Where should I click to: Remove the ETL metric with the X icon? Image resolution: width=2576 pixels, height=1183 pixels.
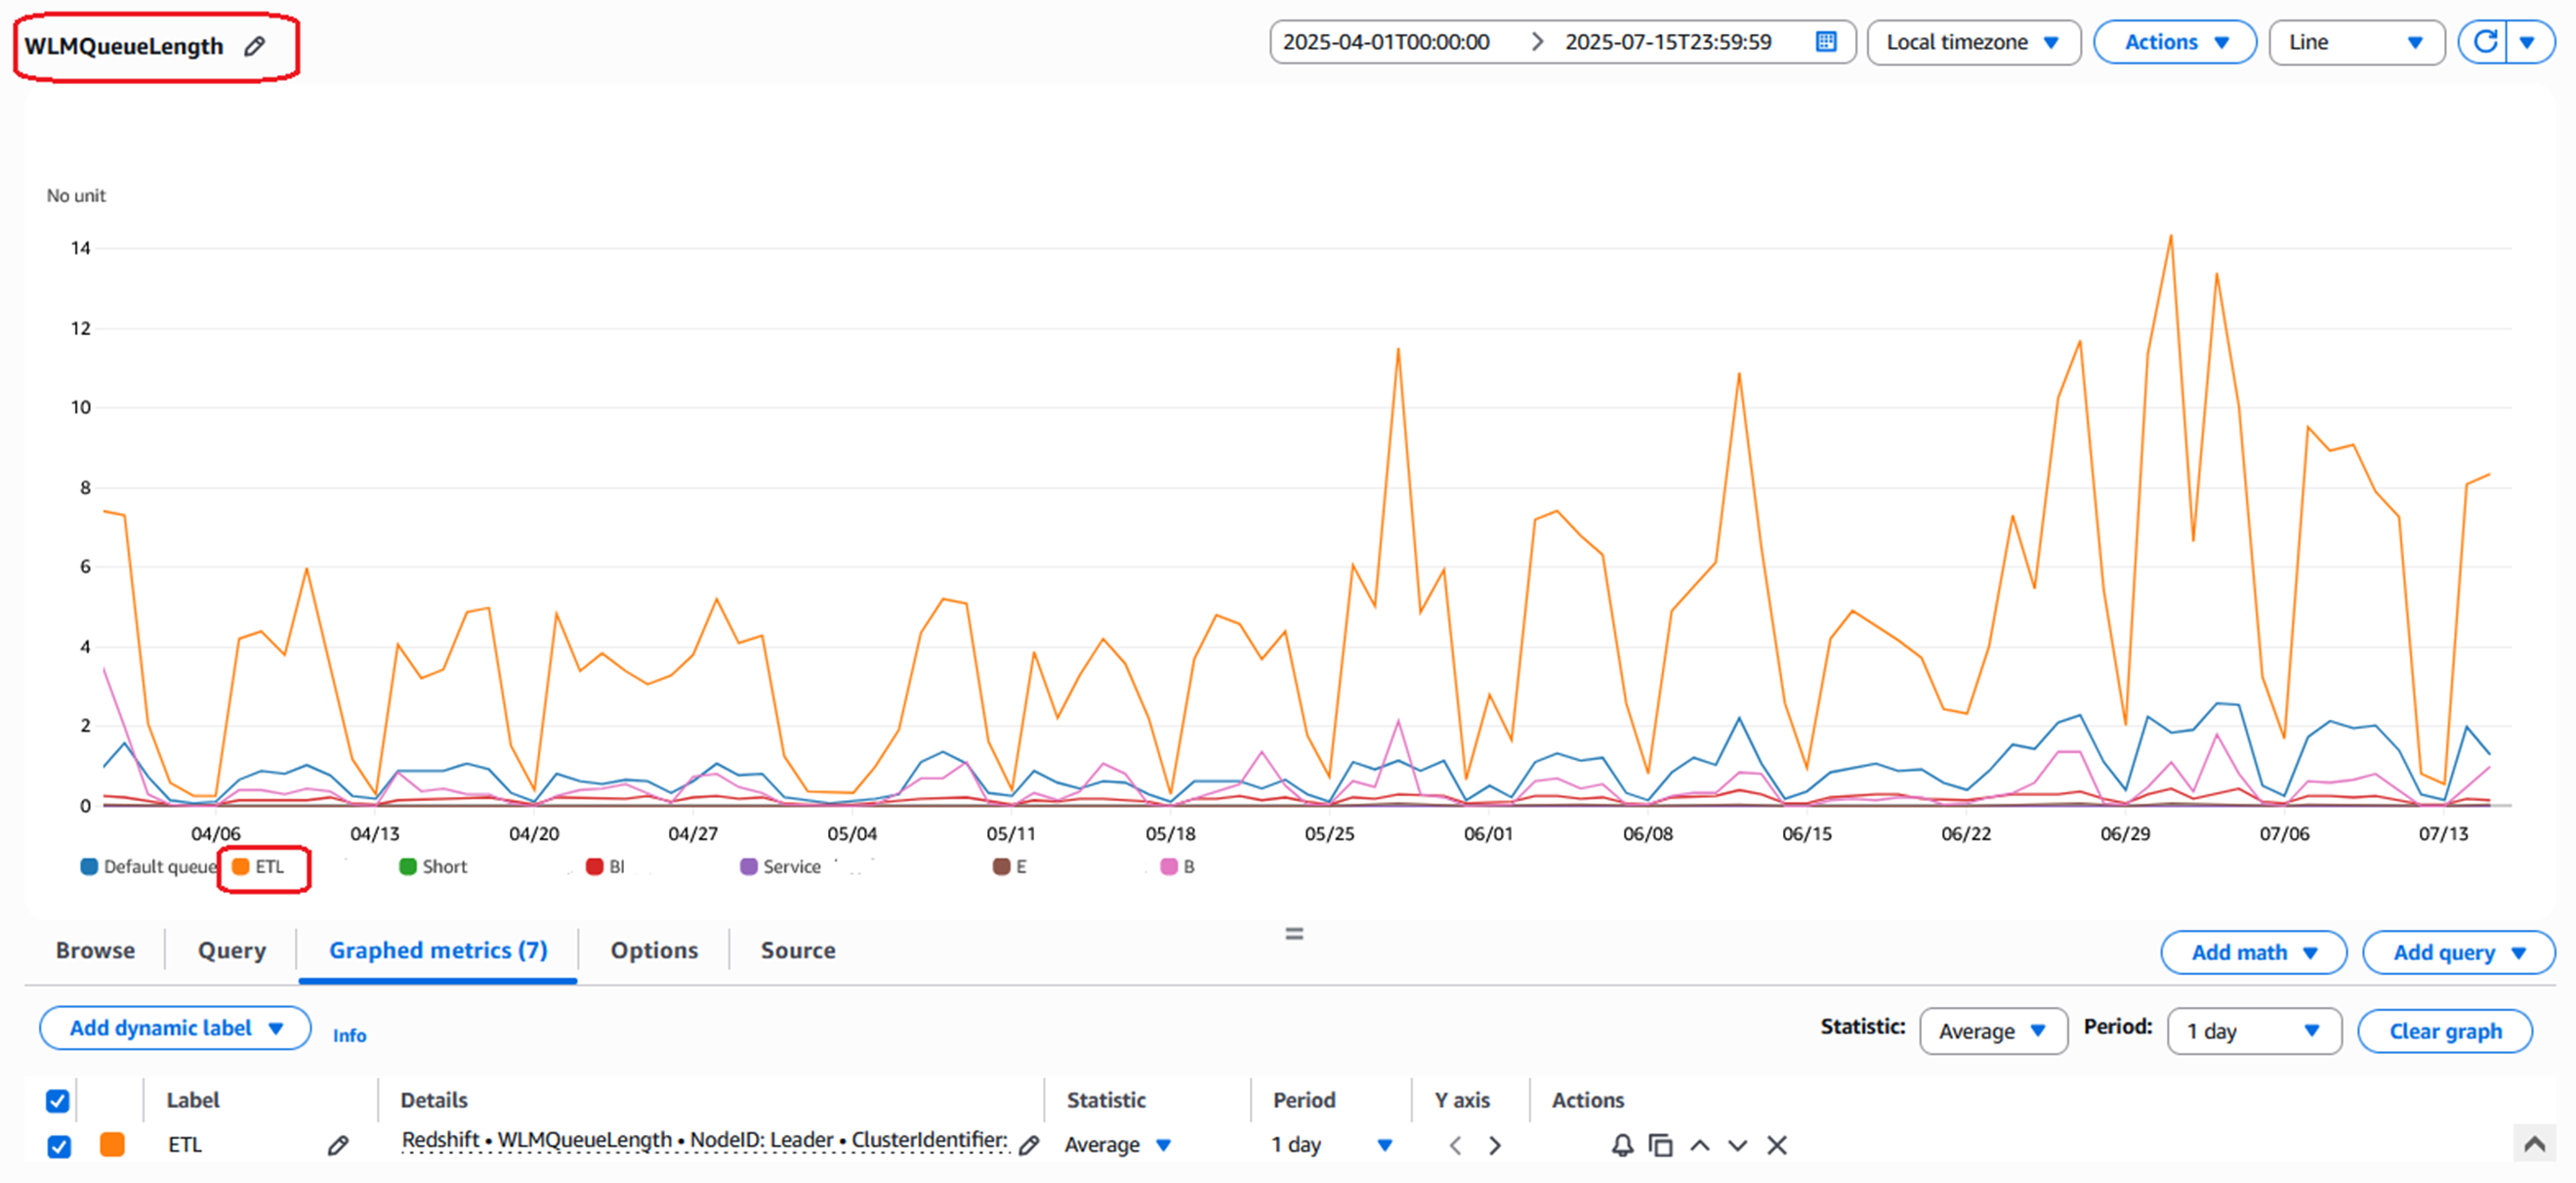coord(1776,1145)
